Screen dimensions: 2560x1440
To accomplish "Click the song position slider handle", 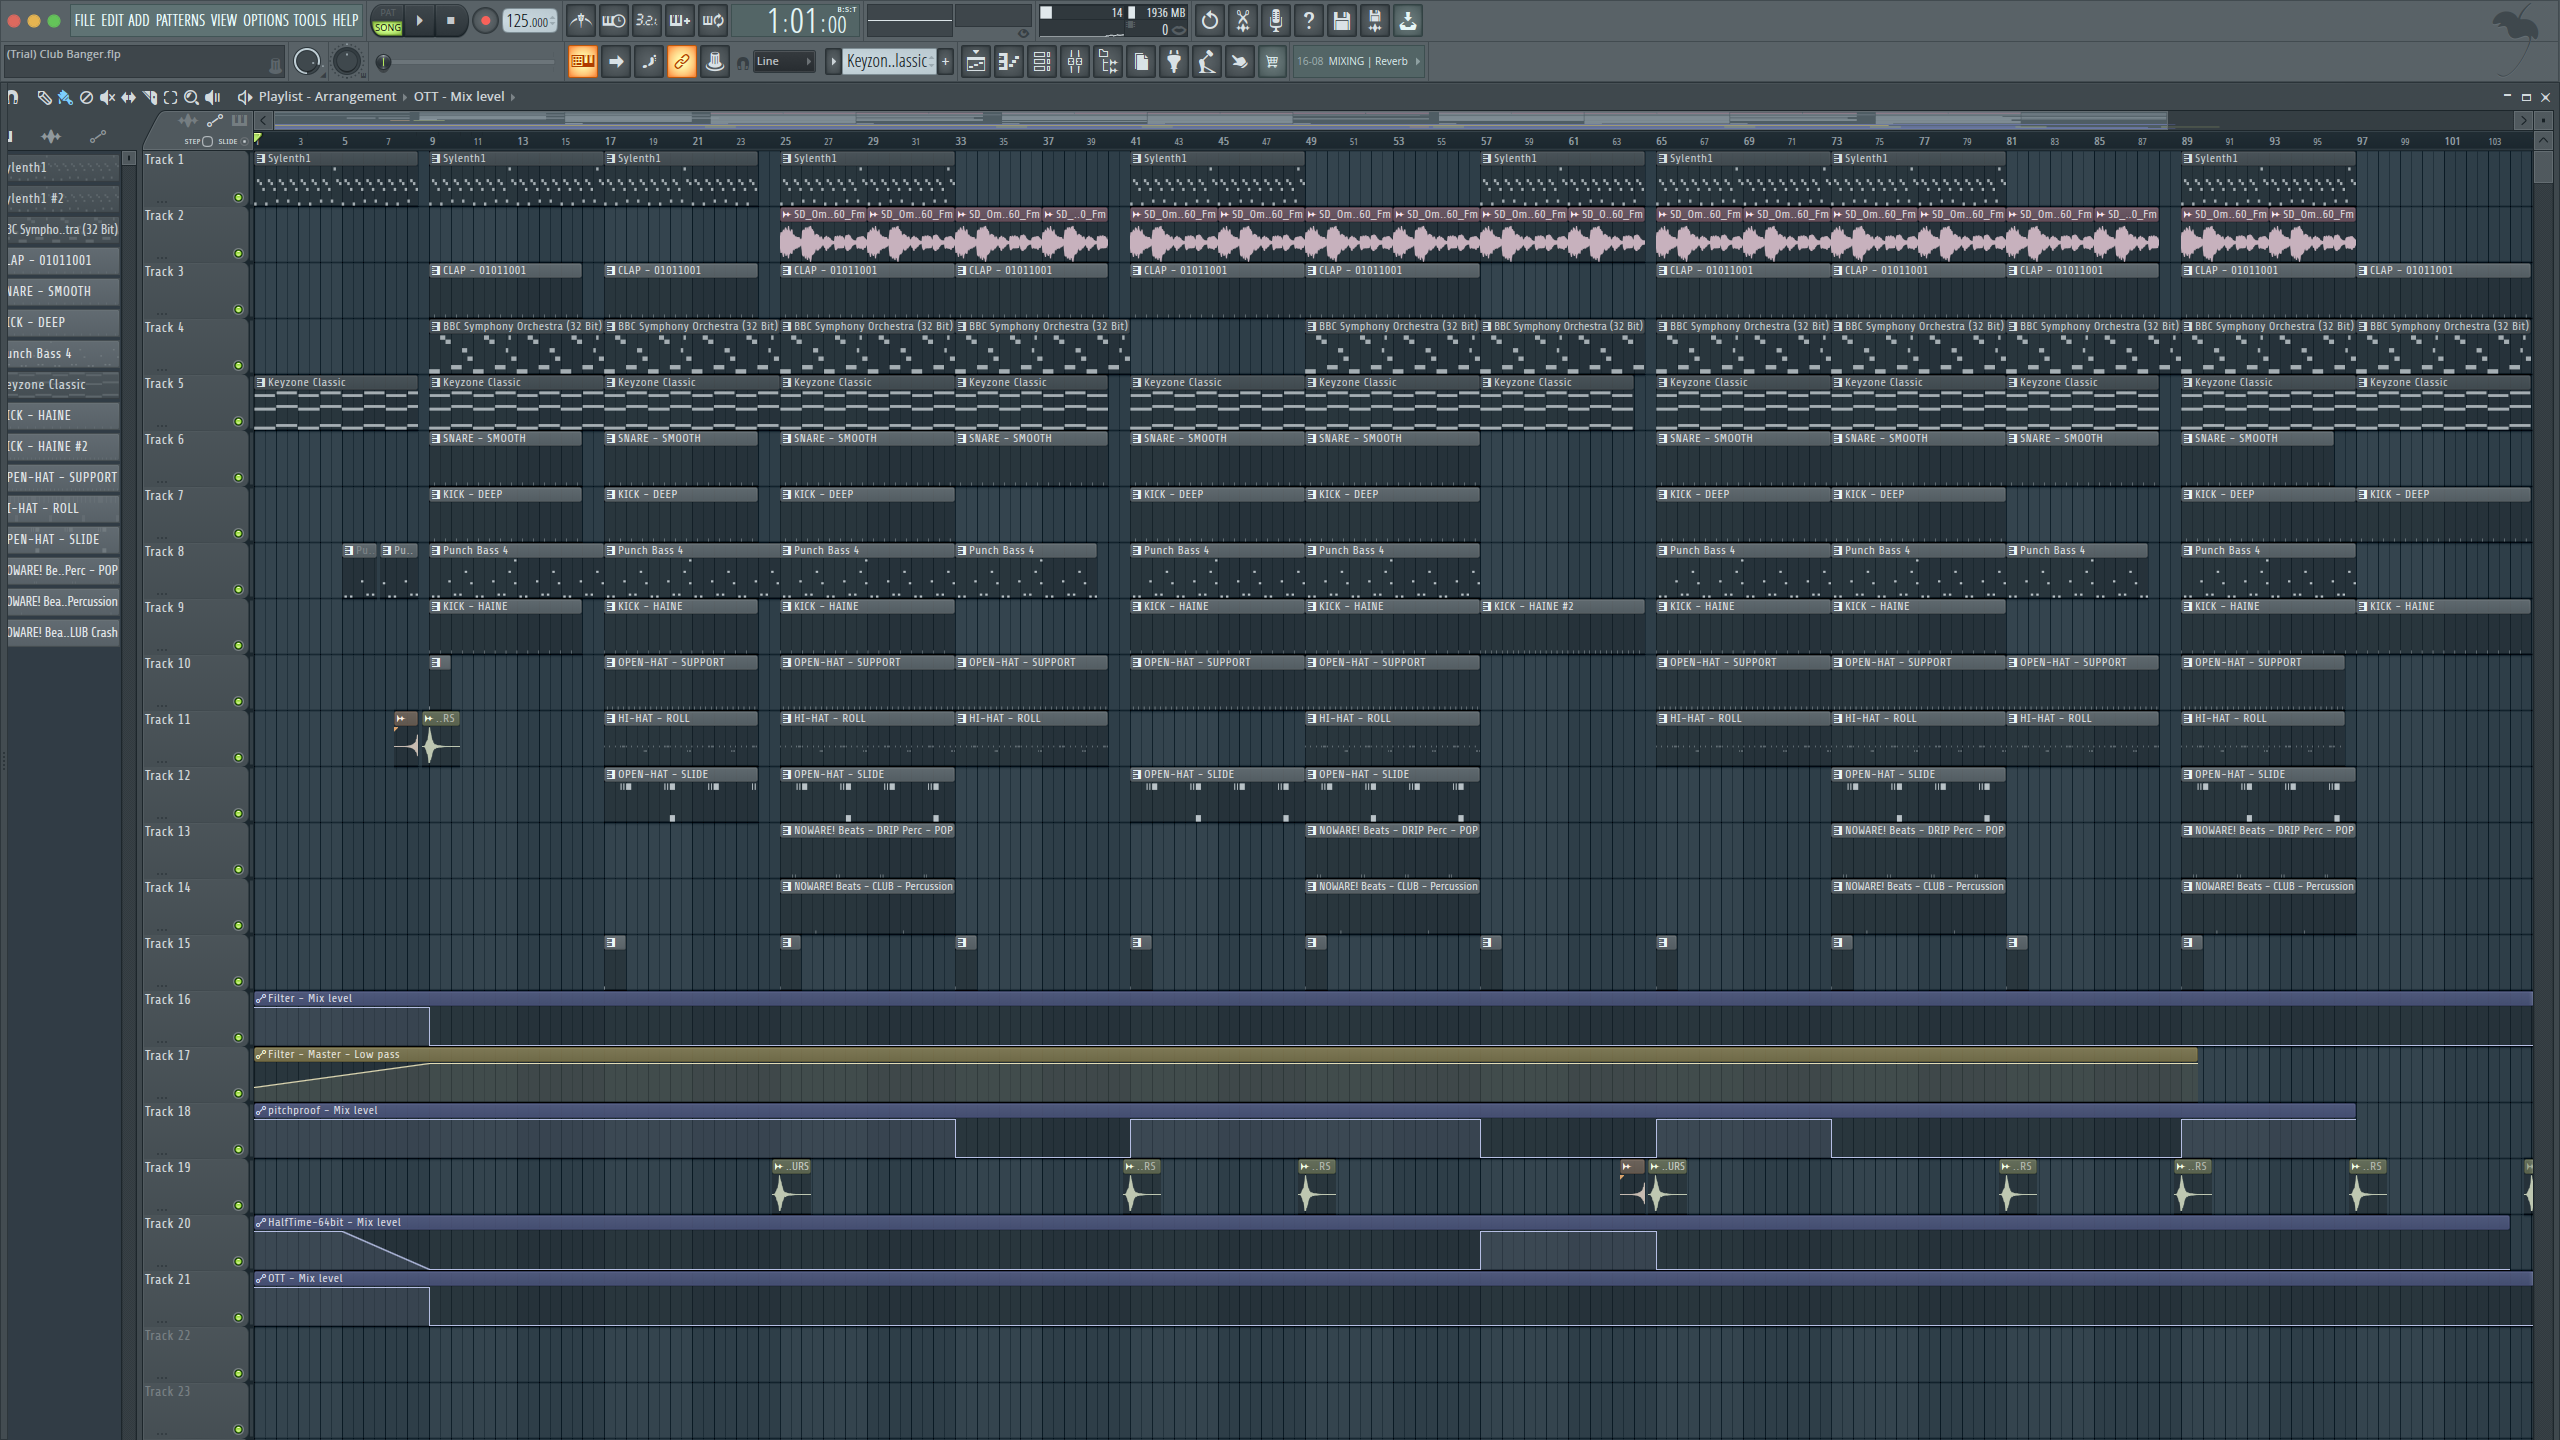I will (383, 62).
